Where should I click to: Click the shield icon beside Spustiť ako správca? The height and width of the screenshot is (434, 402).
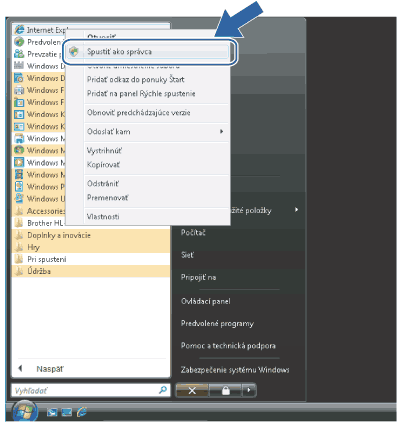[x=74, y=52]
